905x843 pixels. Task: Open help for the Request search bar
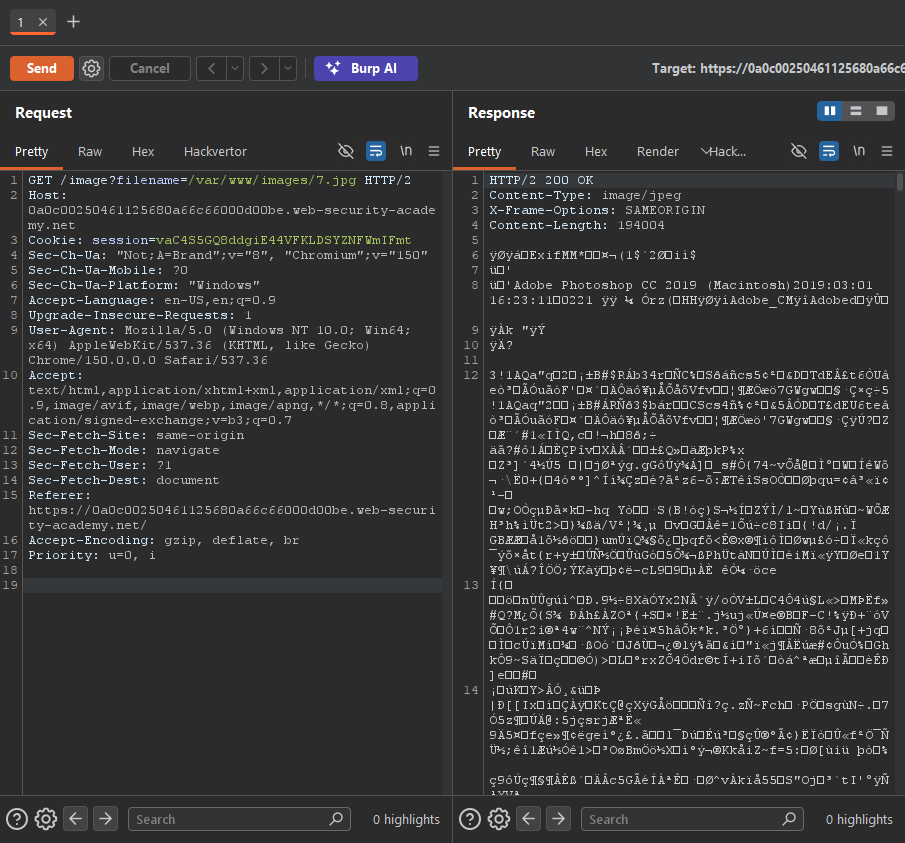pyautogui.click(x=17, y=819)
